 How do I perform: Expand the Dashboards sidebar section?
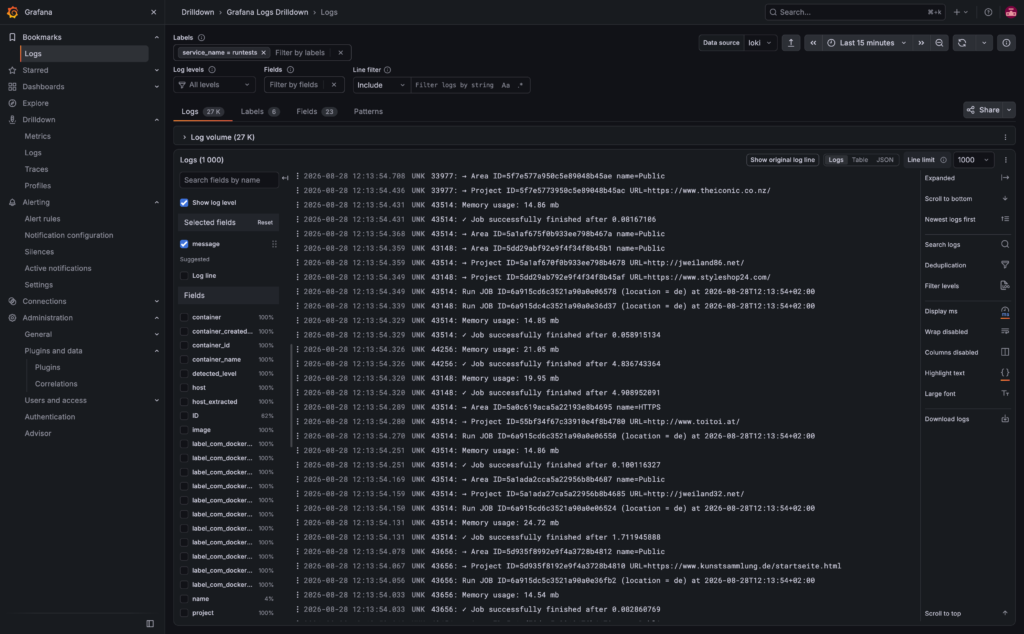tap(156, 87)
